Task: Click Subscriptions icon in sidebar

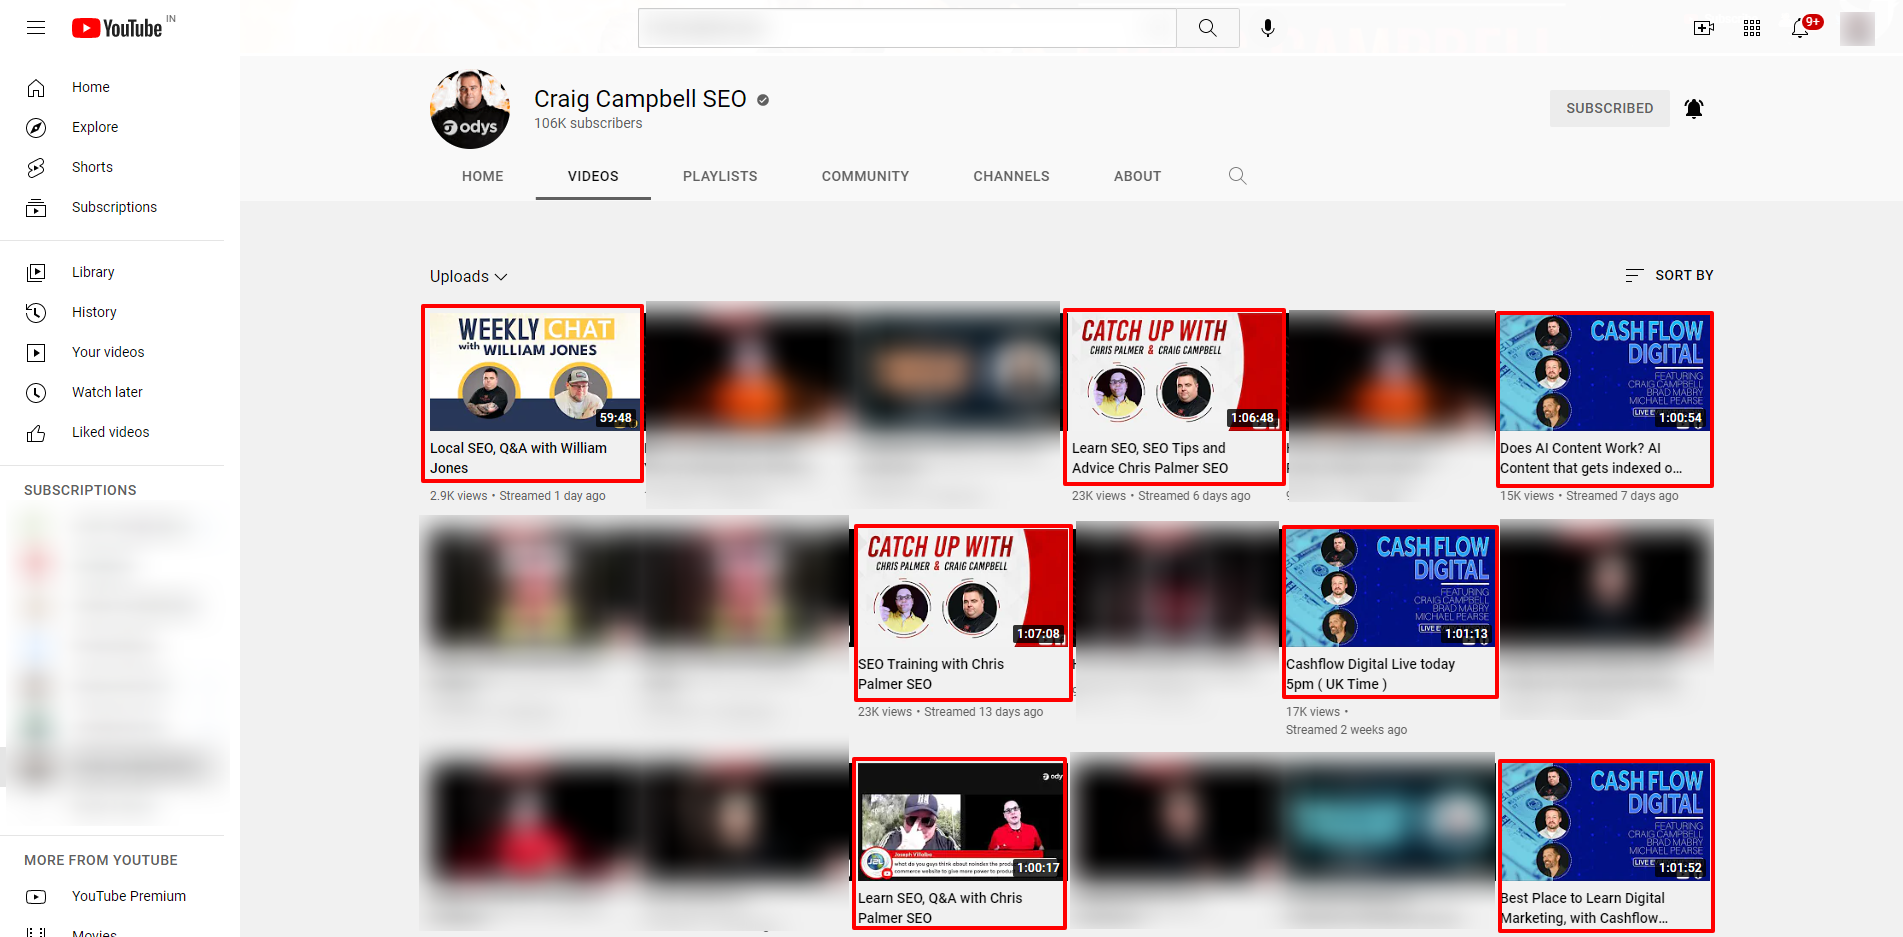Action: pyautogui.click(x=36, y=208)
